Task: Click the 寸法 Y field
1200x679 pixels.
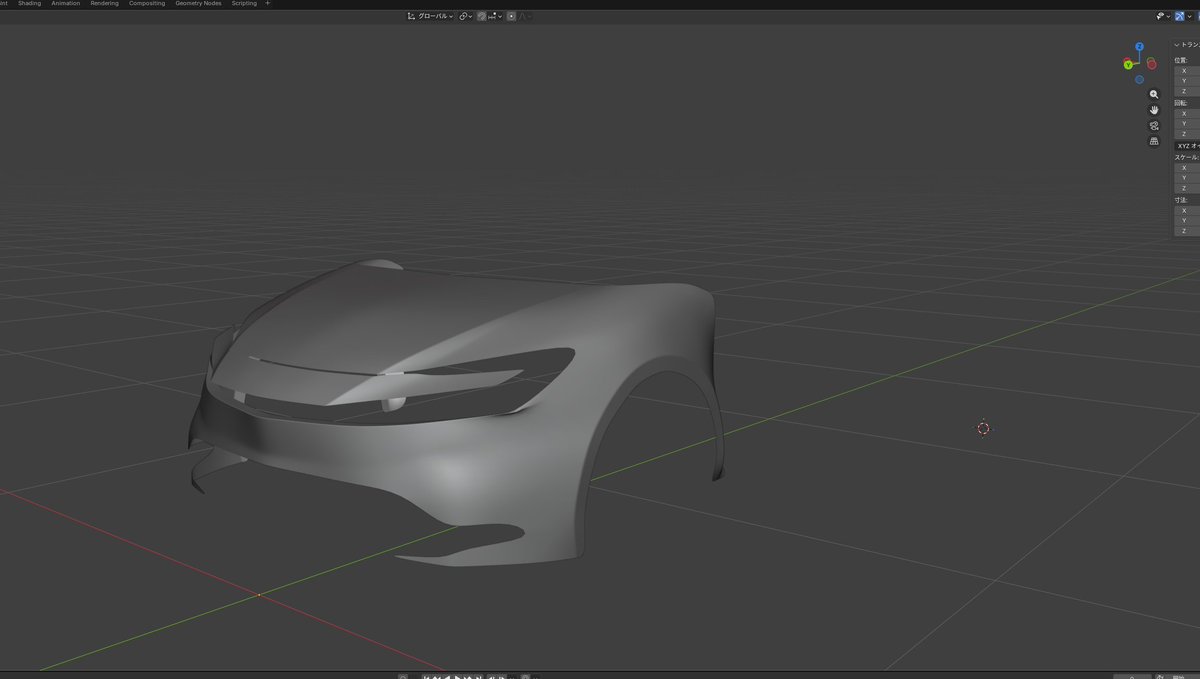Action: click(x=1187, y=221)
